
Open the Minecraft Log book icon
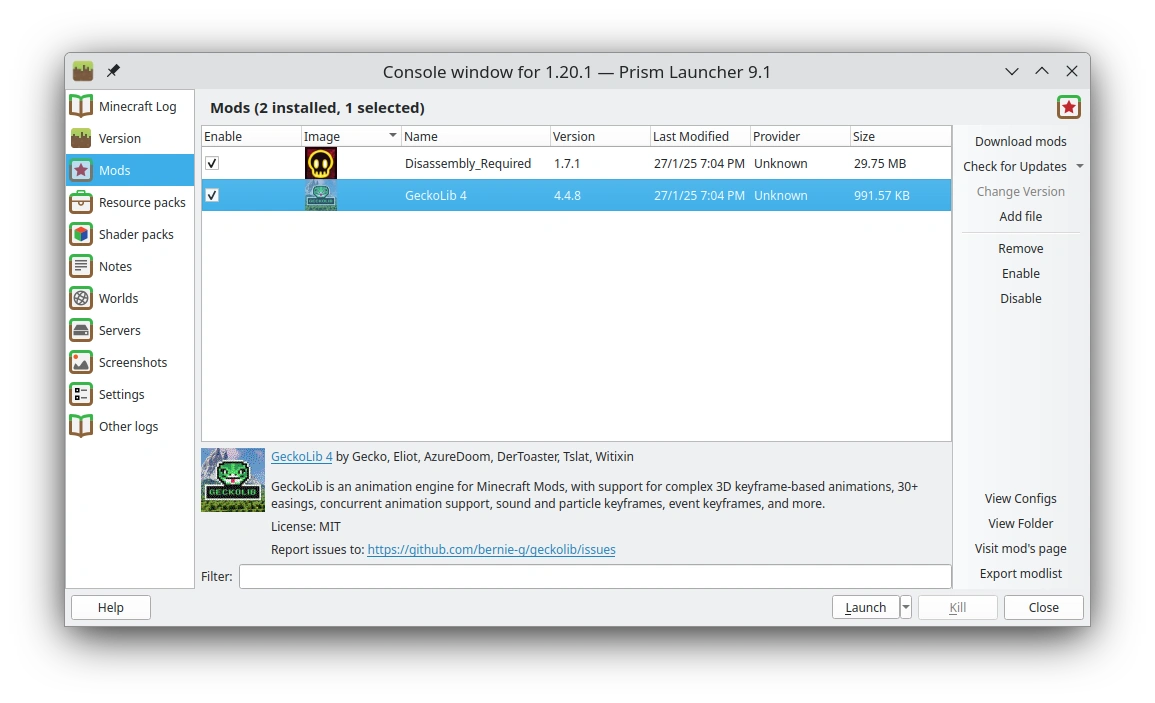click(x=81, y=106)
